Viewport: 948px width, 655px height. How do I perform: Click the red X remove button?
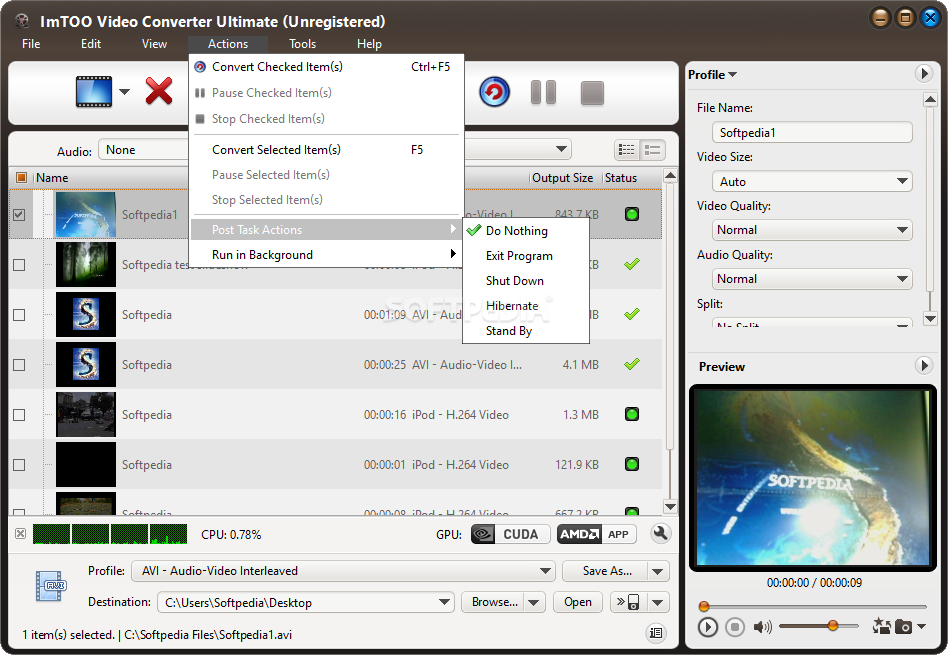(x=159, y=91)
